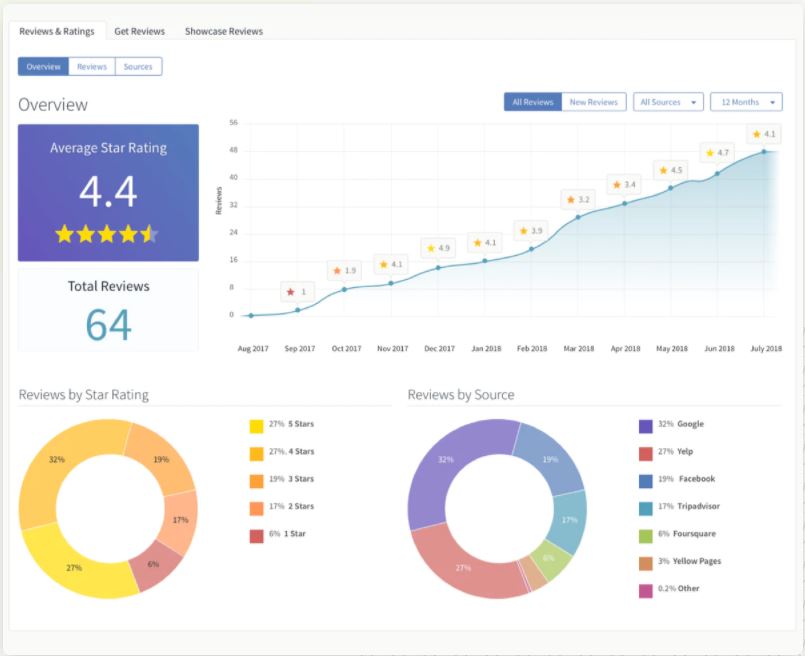Click the Tripadvisor color swatch

tap(646, 506)
